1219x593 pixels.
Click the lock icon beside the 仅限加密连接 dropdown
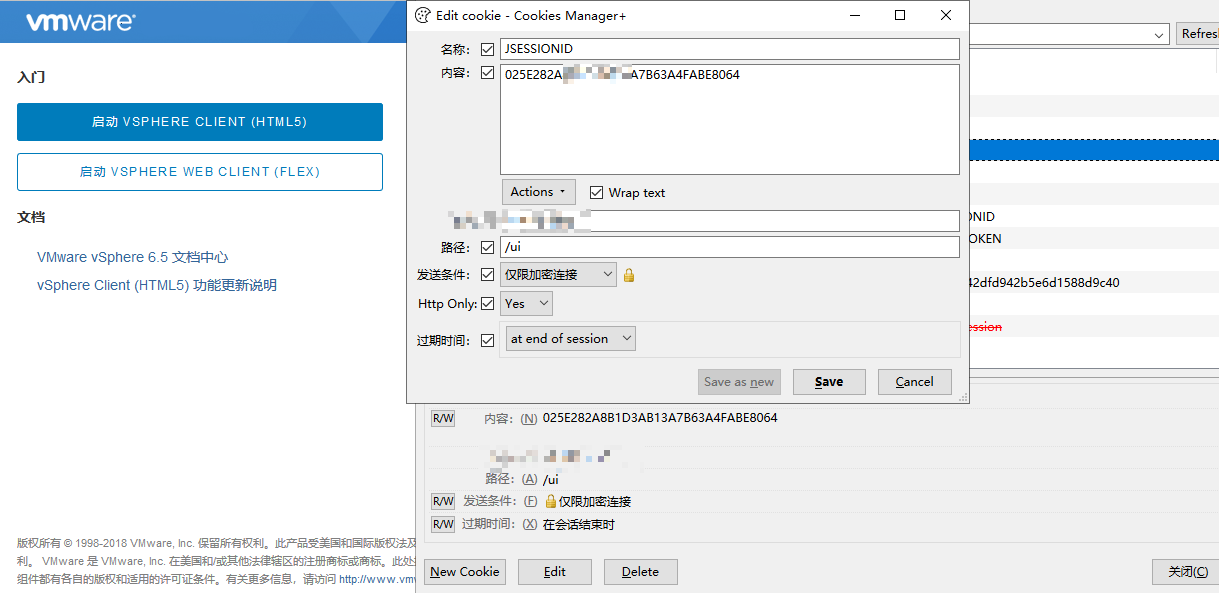point(629,274)
